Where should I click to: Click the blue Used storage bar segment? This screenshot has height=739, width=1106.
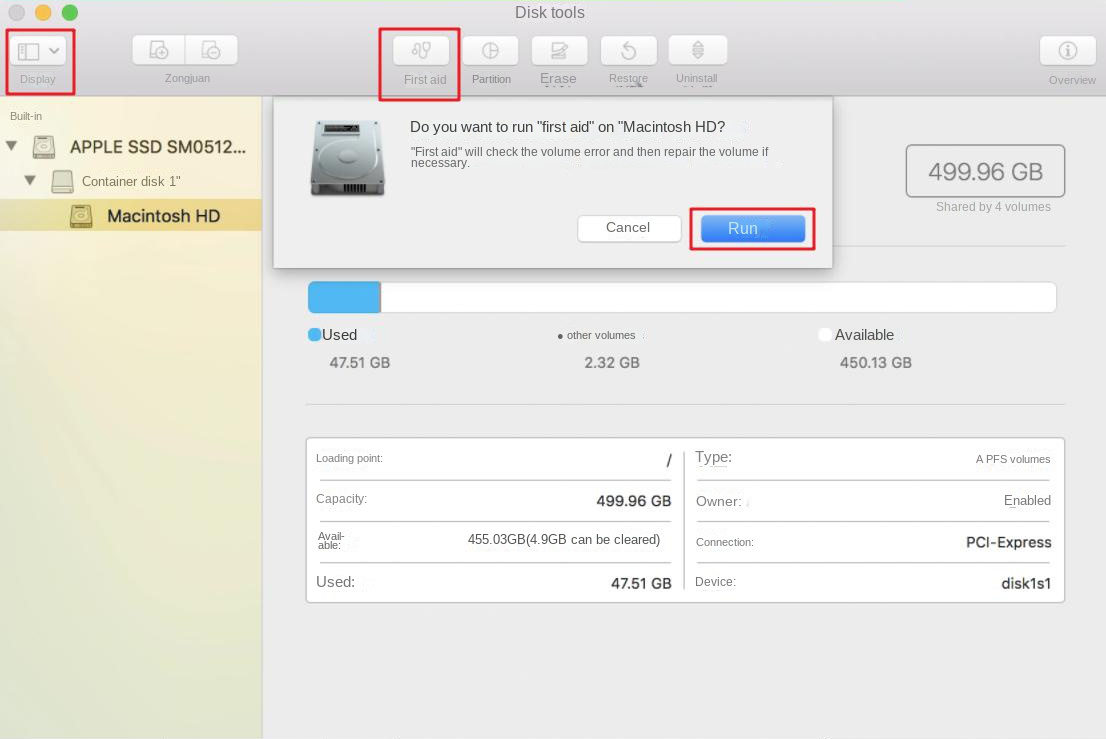(x=343, y=297)
